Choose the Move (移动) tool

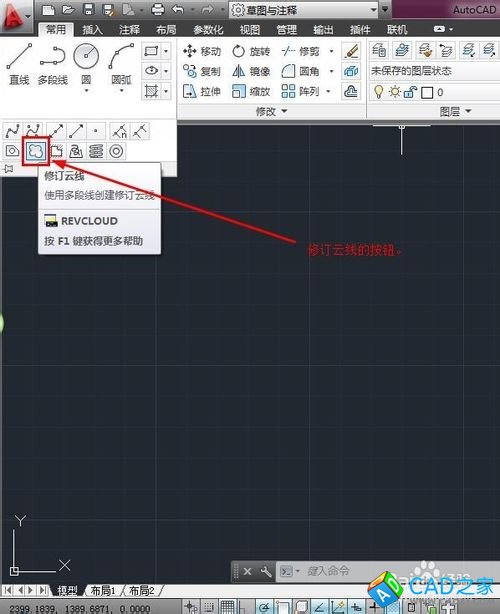pos(202,51)
